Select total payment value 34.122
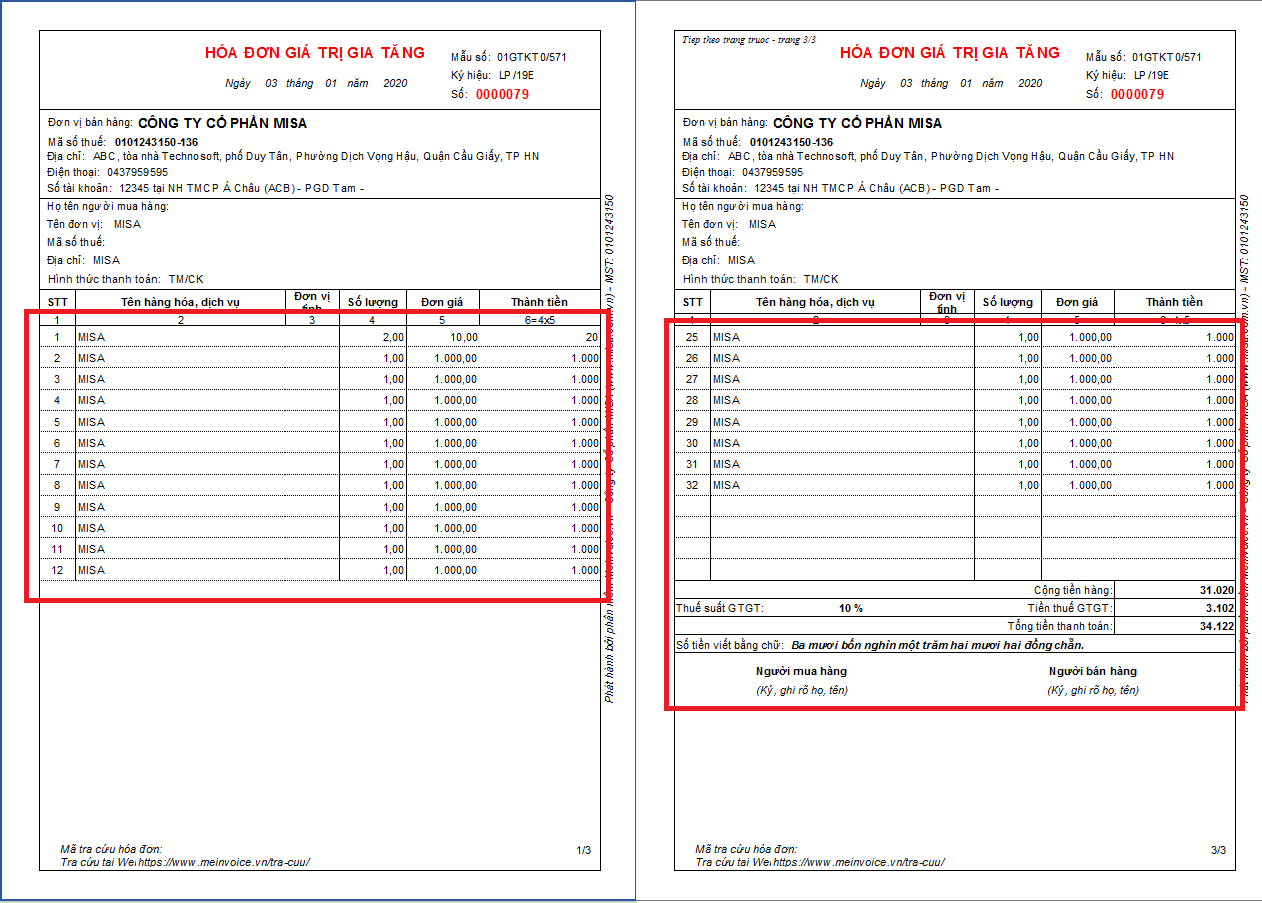Screen dimensions: 1262x903 (x=1217, y=626)
